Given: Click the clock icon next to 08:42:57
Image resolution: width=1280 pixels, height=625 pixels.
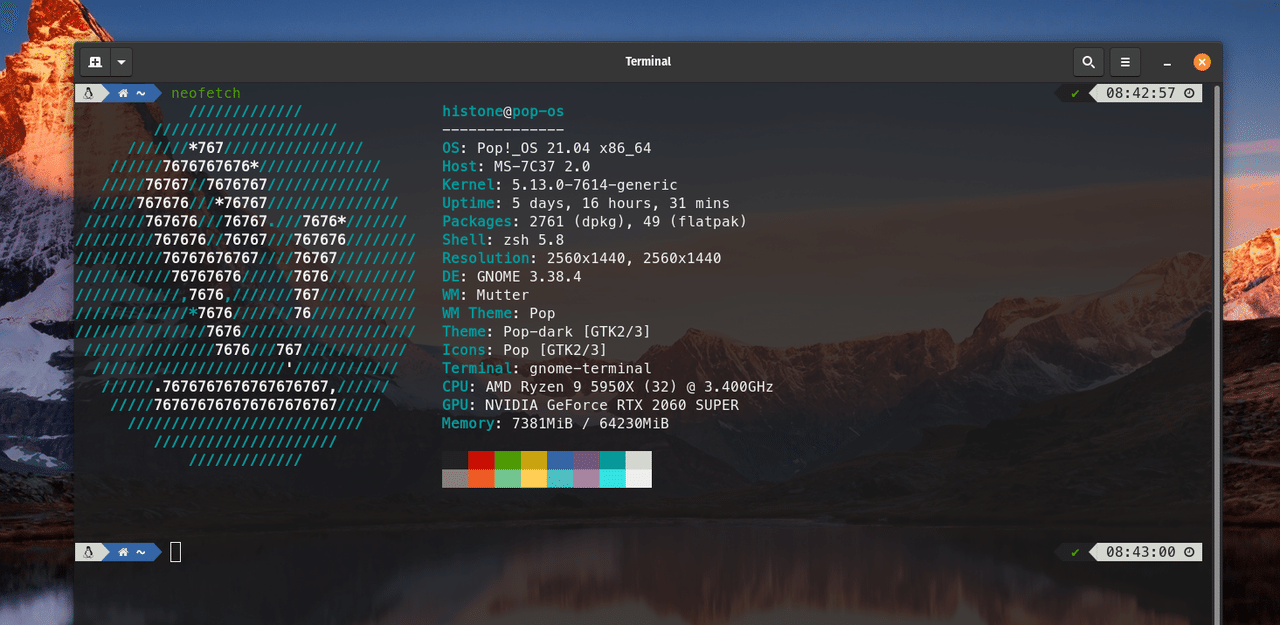Looking at the screenshot, I should coord(1189,93).
